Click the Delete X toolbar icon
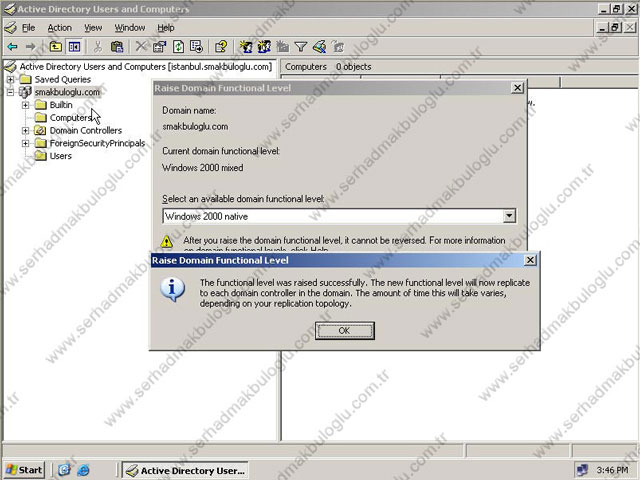Screen dimensions: 640x480 coord(141,47)
